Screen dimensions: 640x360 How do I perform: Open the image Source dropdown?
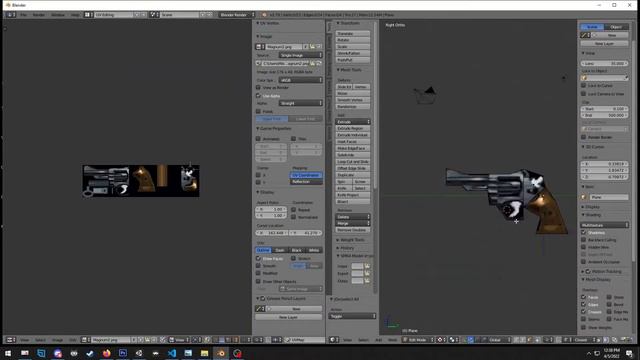(300, 55)
